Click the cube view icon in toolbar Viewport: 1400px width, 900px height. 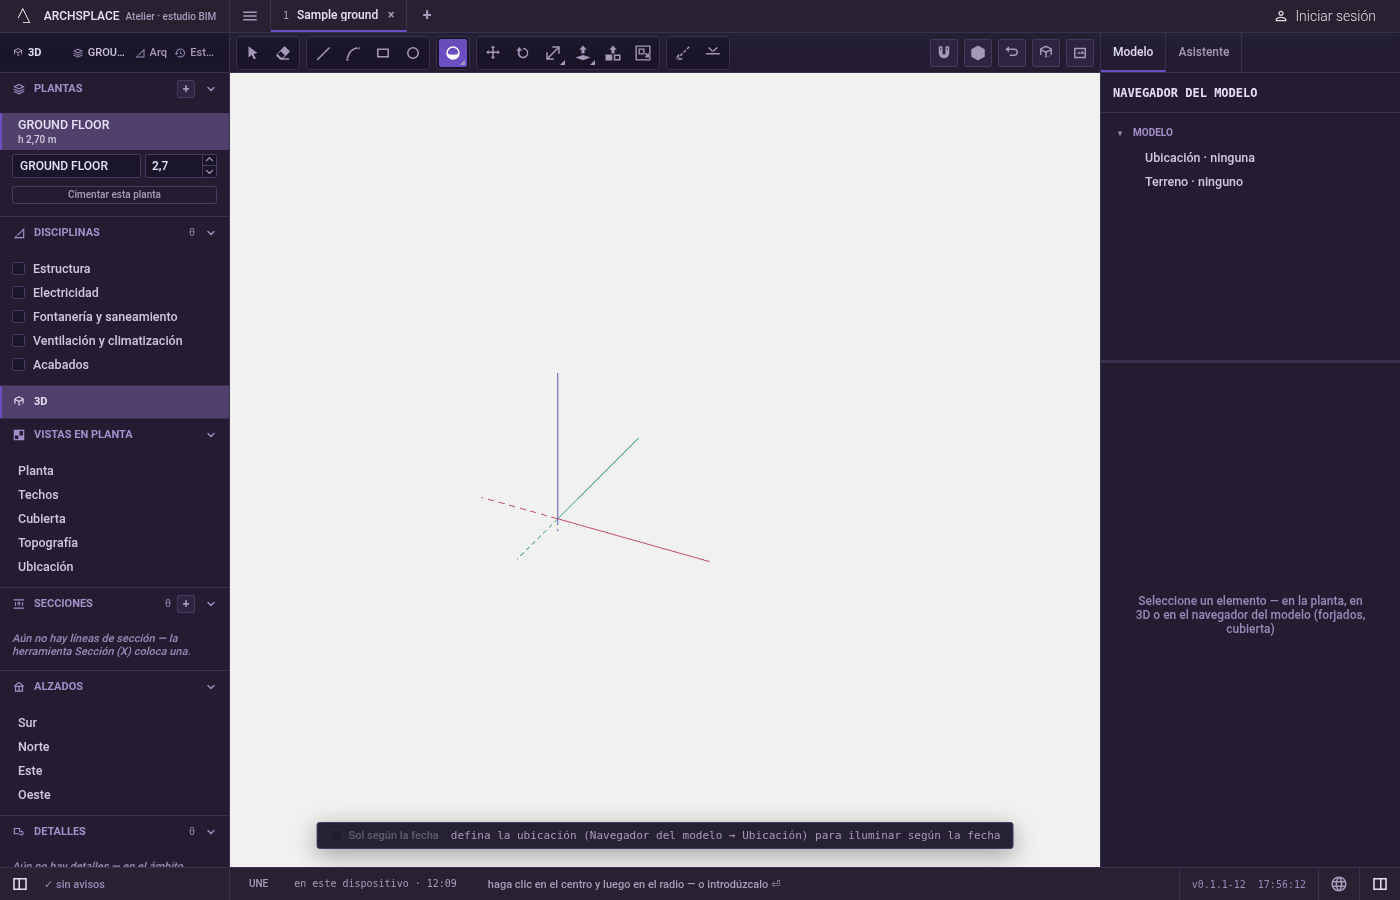click(x=1046, y=53)
